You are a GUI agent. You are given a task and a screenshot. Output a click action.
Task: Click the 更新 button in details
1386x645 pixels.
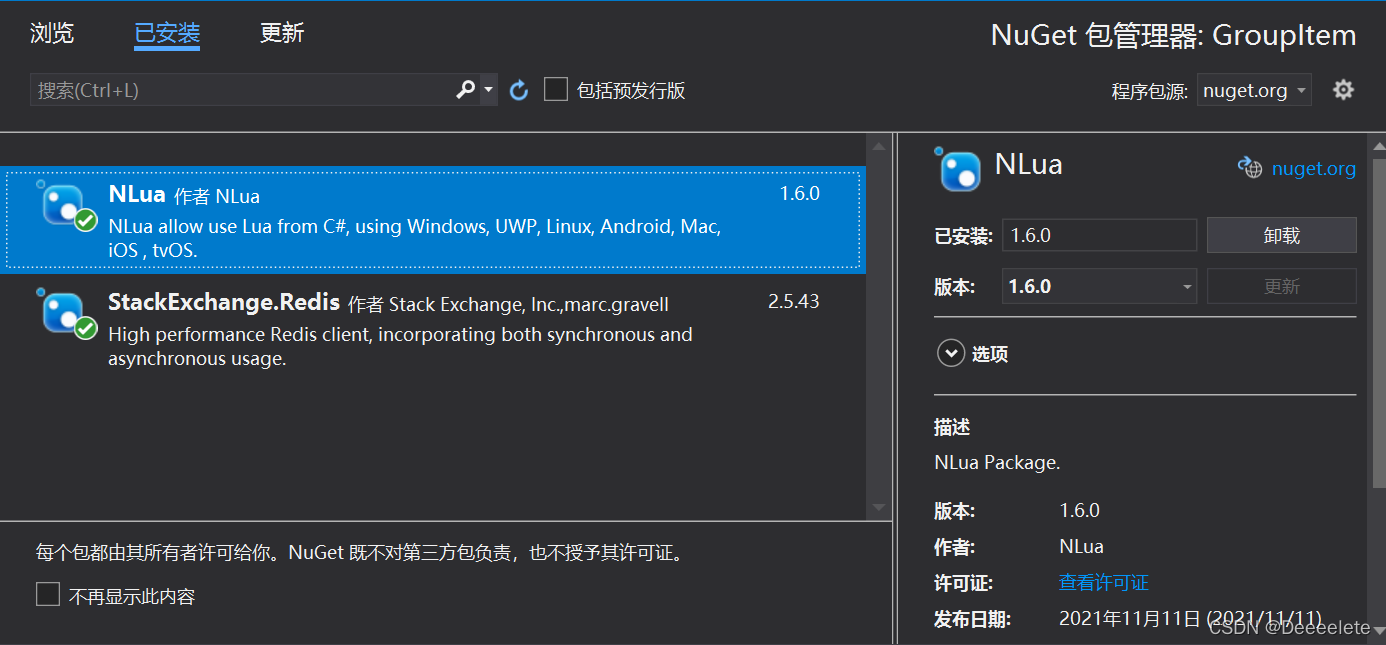[1282, 286]
